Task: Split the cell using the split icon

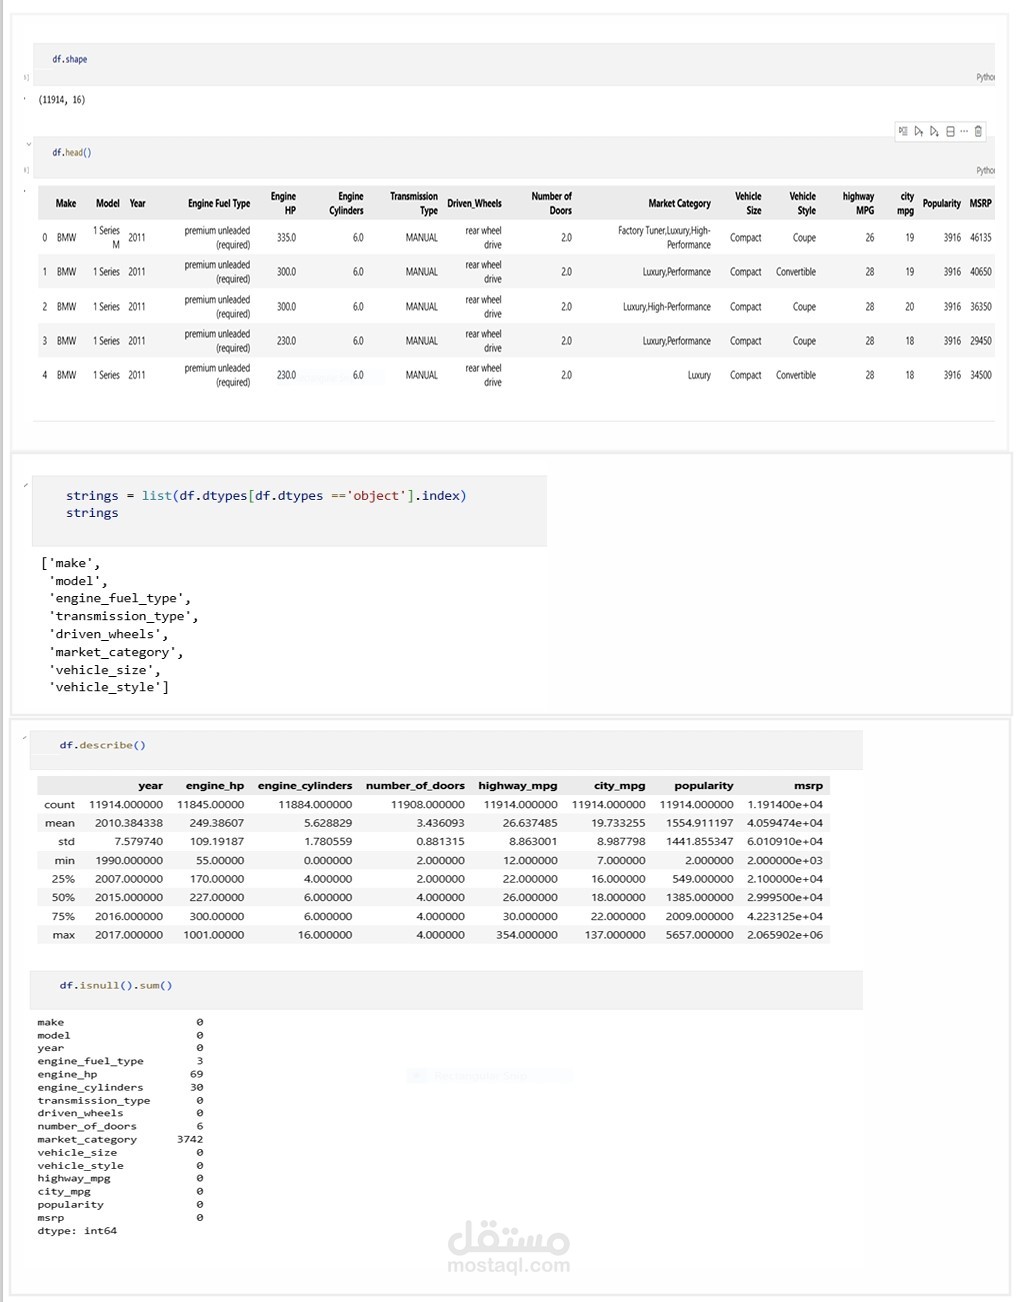Action: pyautogui.click(x=950, y=131)
